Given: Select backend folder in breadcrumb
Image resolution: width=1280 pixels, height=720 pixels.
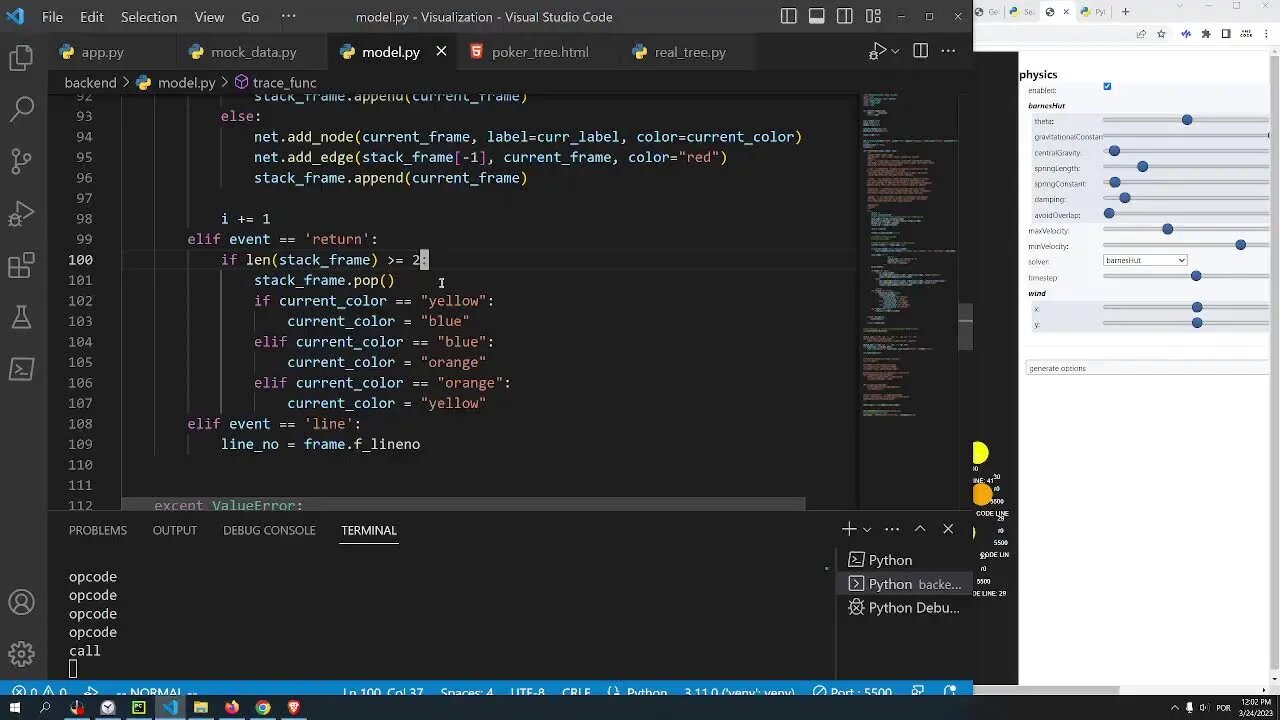Looking at the screenshot, I should click(90, 83).
